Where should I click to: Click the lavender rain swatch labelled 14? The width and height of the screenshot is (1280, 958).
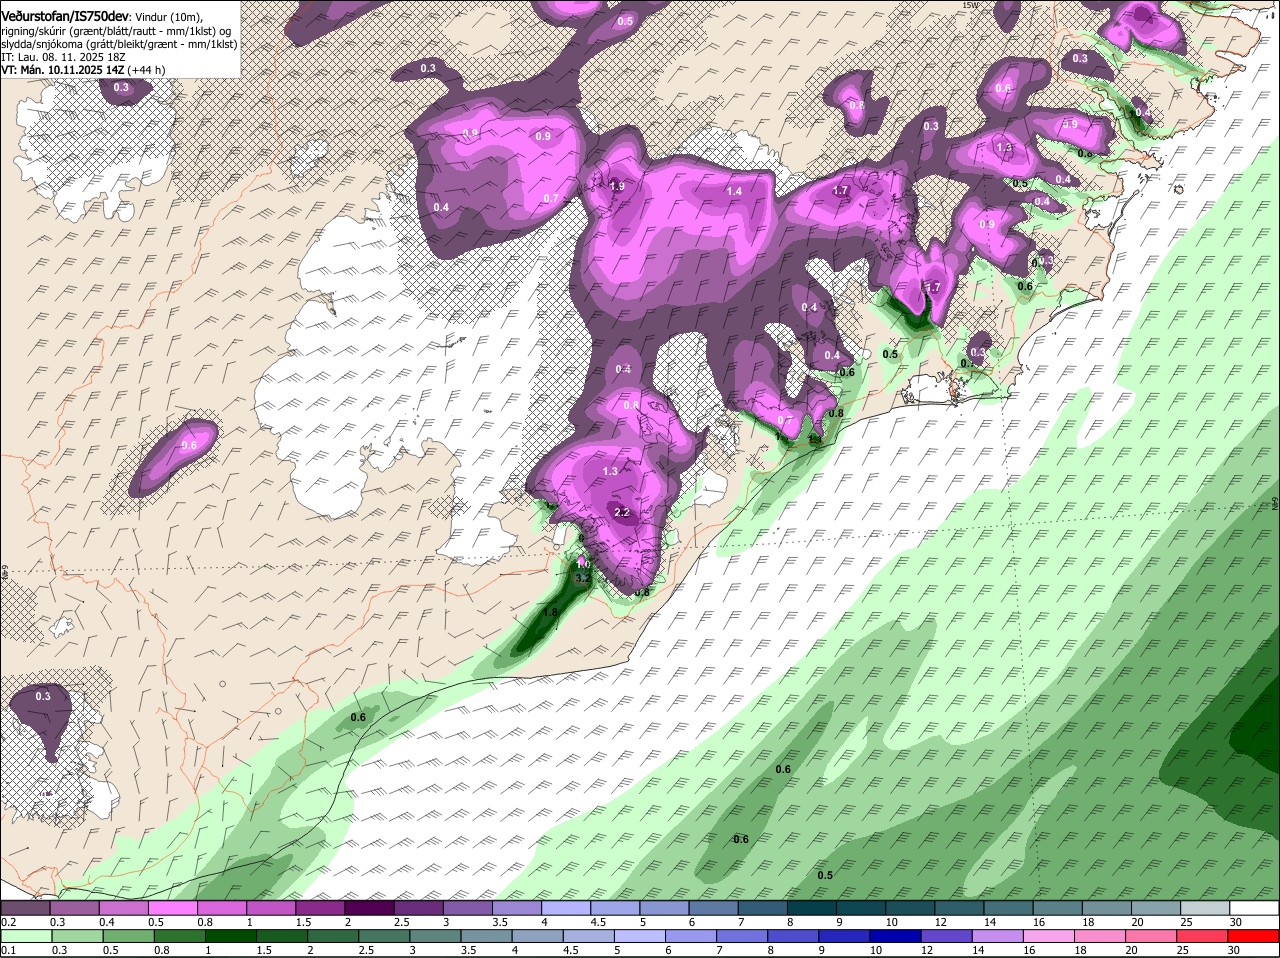(x=996, y=935)
